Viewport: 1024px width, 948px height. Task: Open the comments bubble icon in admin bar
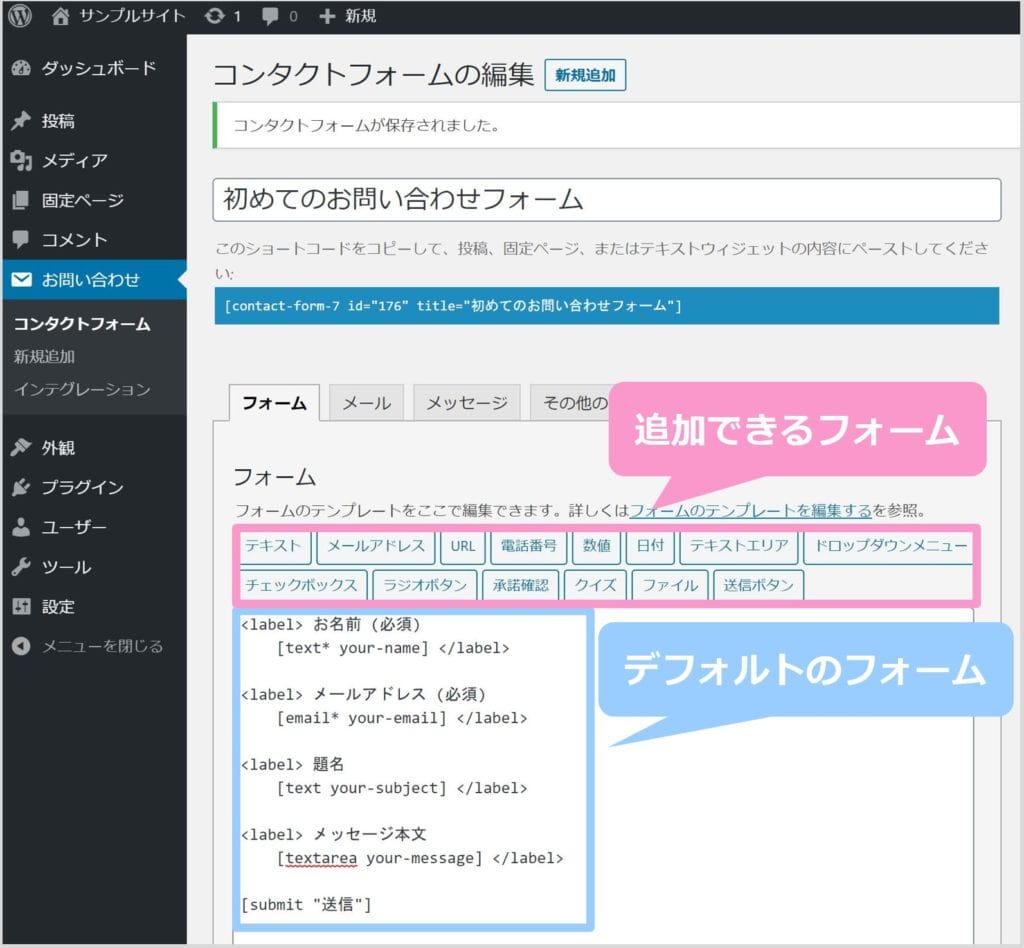coord(270,16)
